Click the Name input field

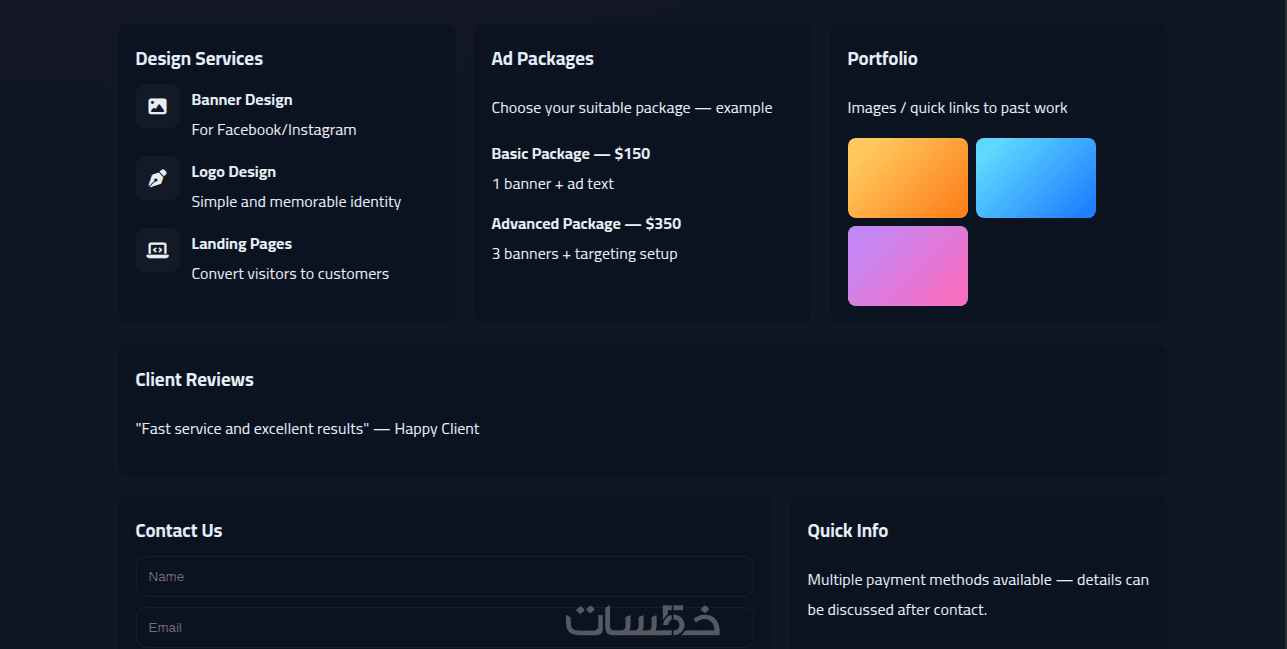click(444, 577)
